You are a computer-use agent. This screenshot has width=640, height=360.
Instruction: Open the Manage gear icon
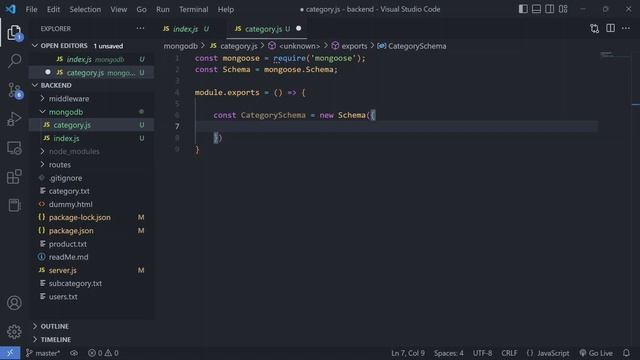tap(14, 331)
